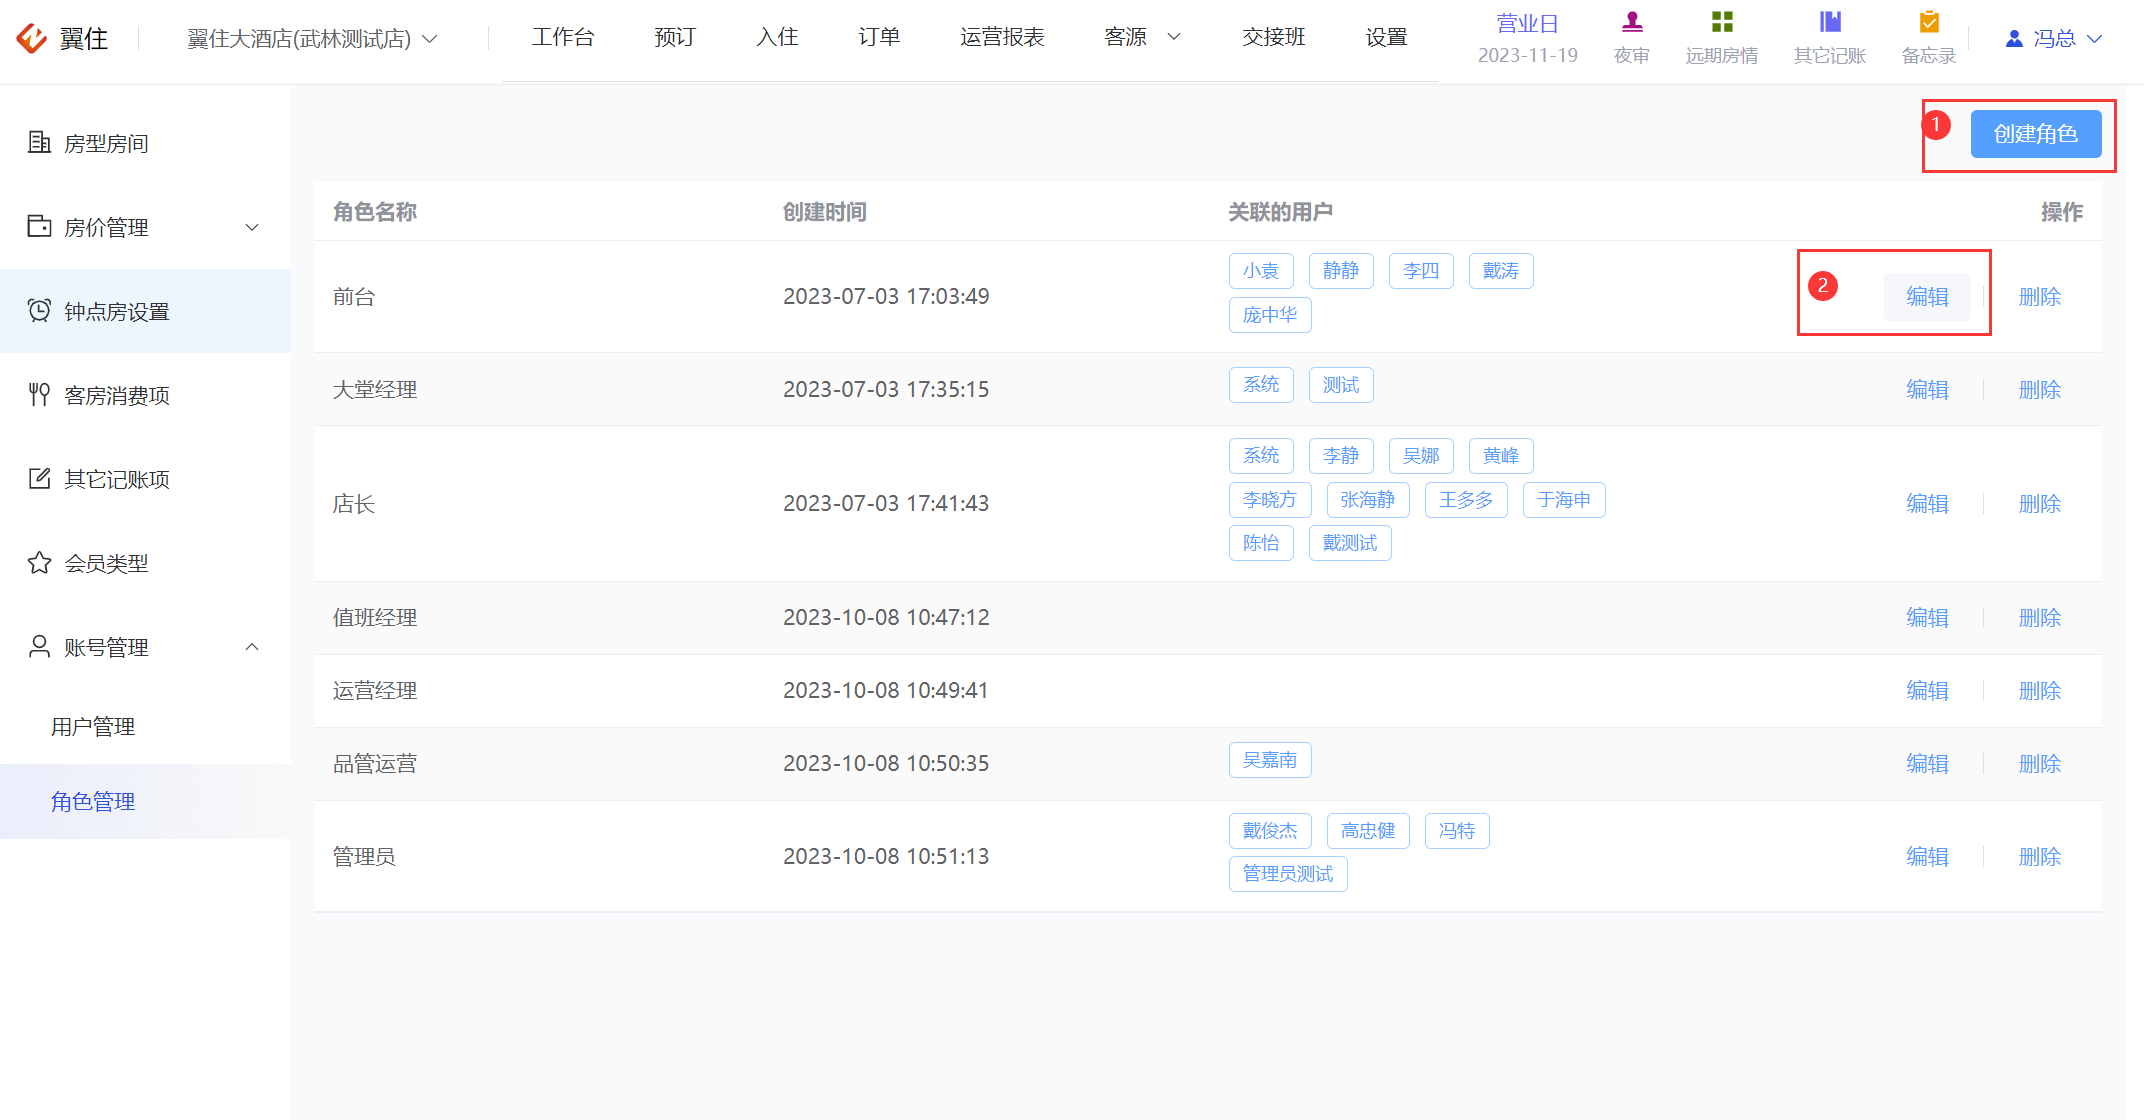Edit the 品管运营 role

[x=1927, y=764]
